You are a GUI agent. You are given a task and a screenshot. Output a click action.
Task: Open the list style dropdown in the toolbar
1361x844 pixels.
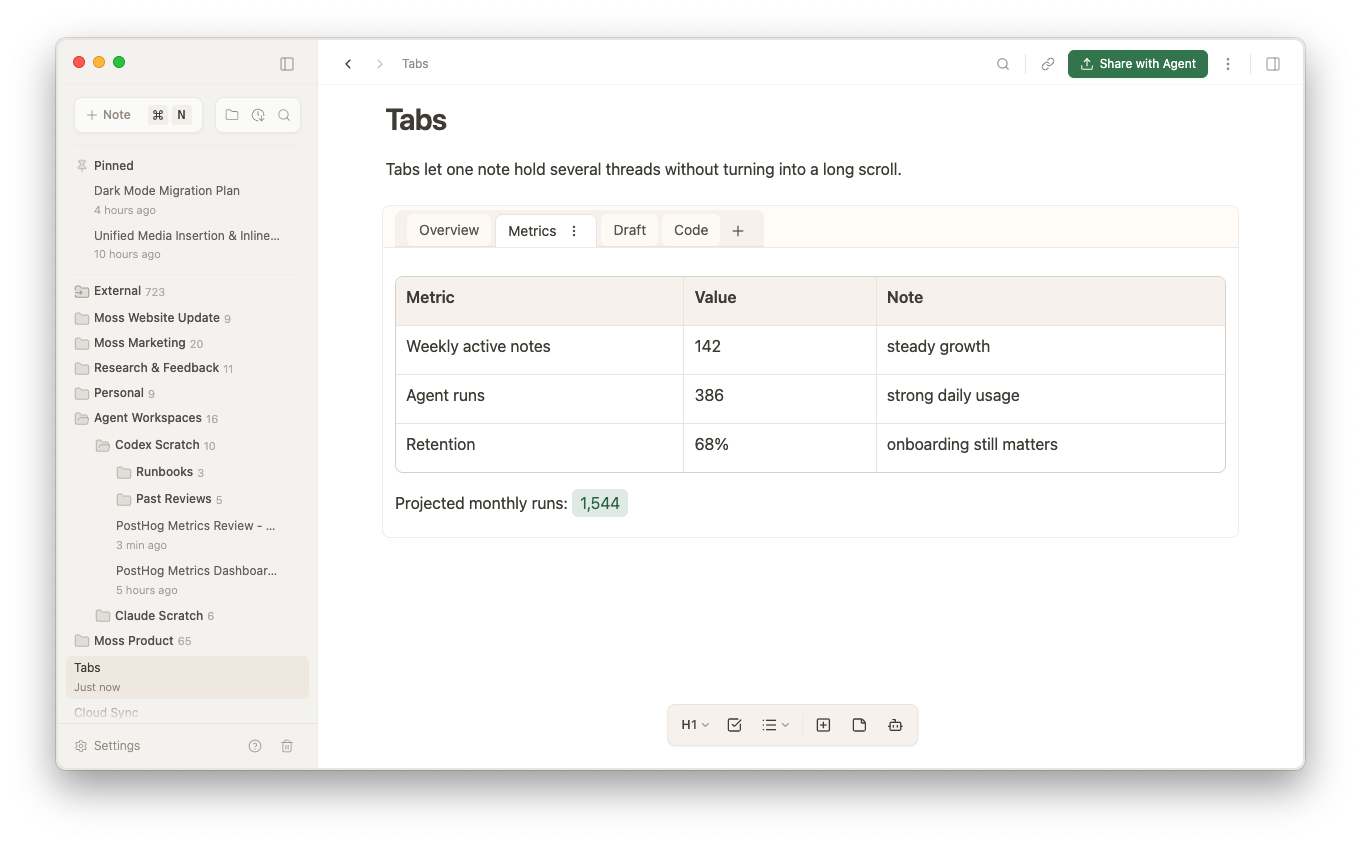(x=775, y=724)
